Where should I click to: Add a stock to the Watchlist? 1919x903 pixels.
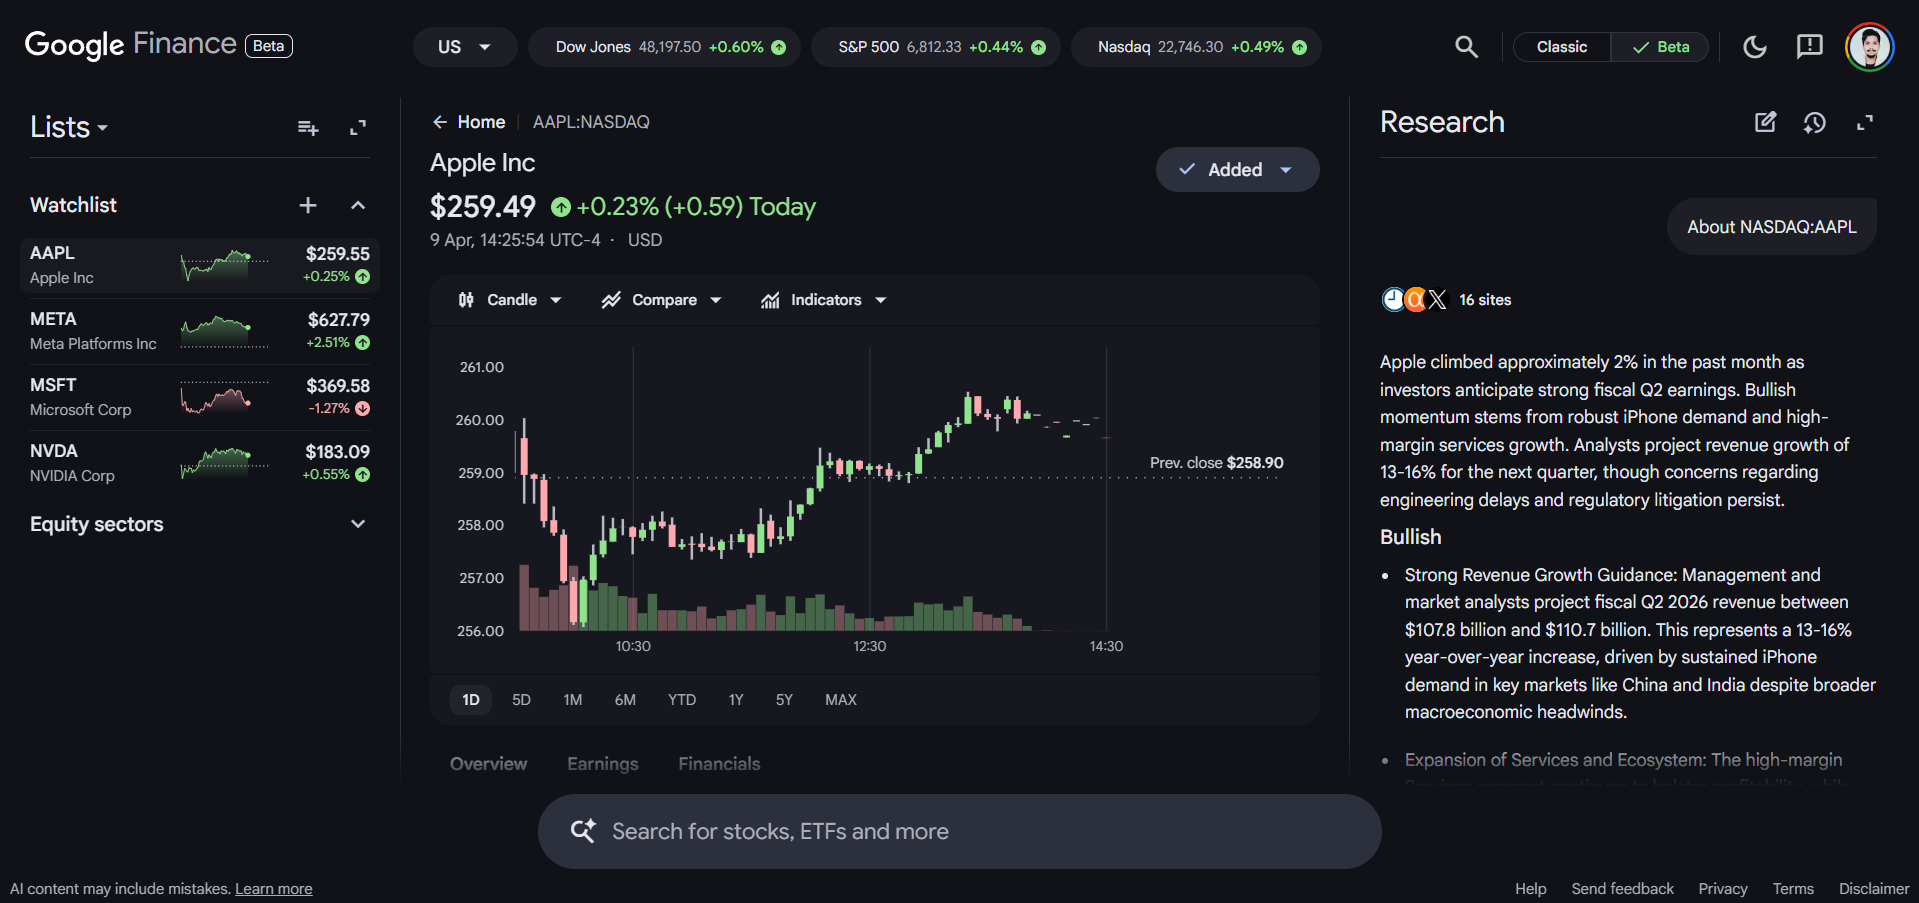(x=307, y=205)
